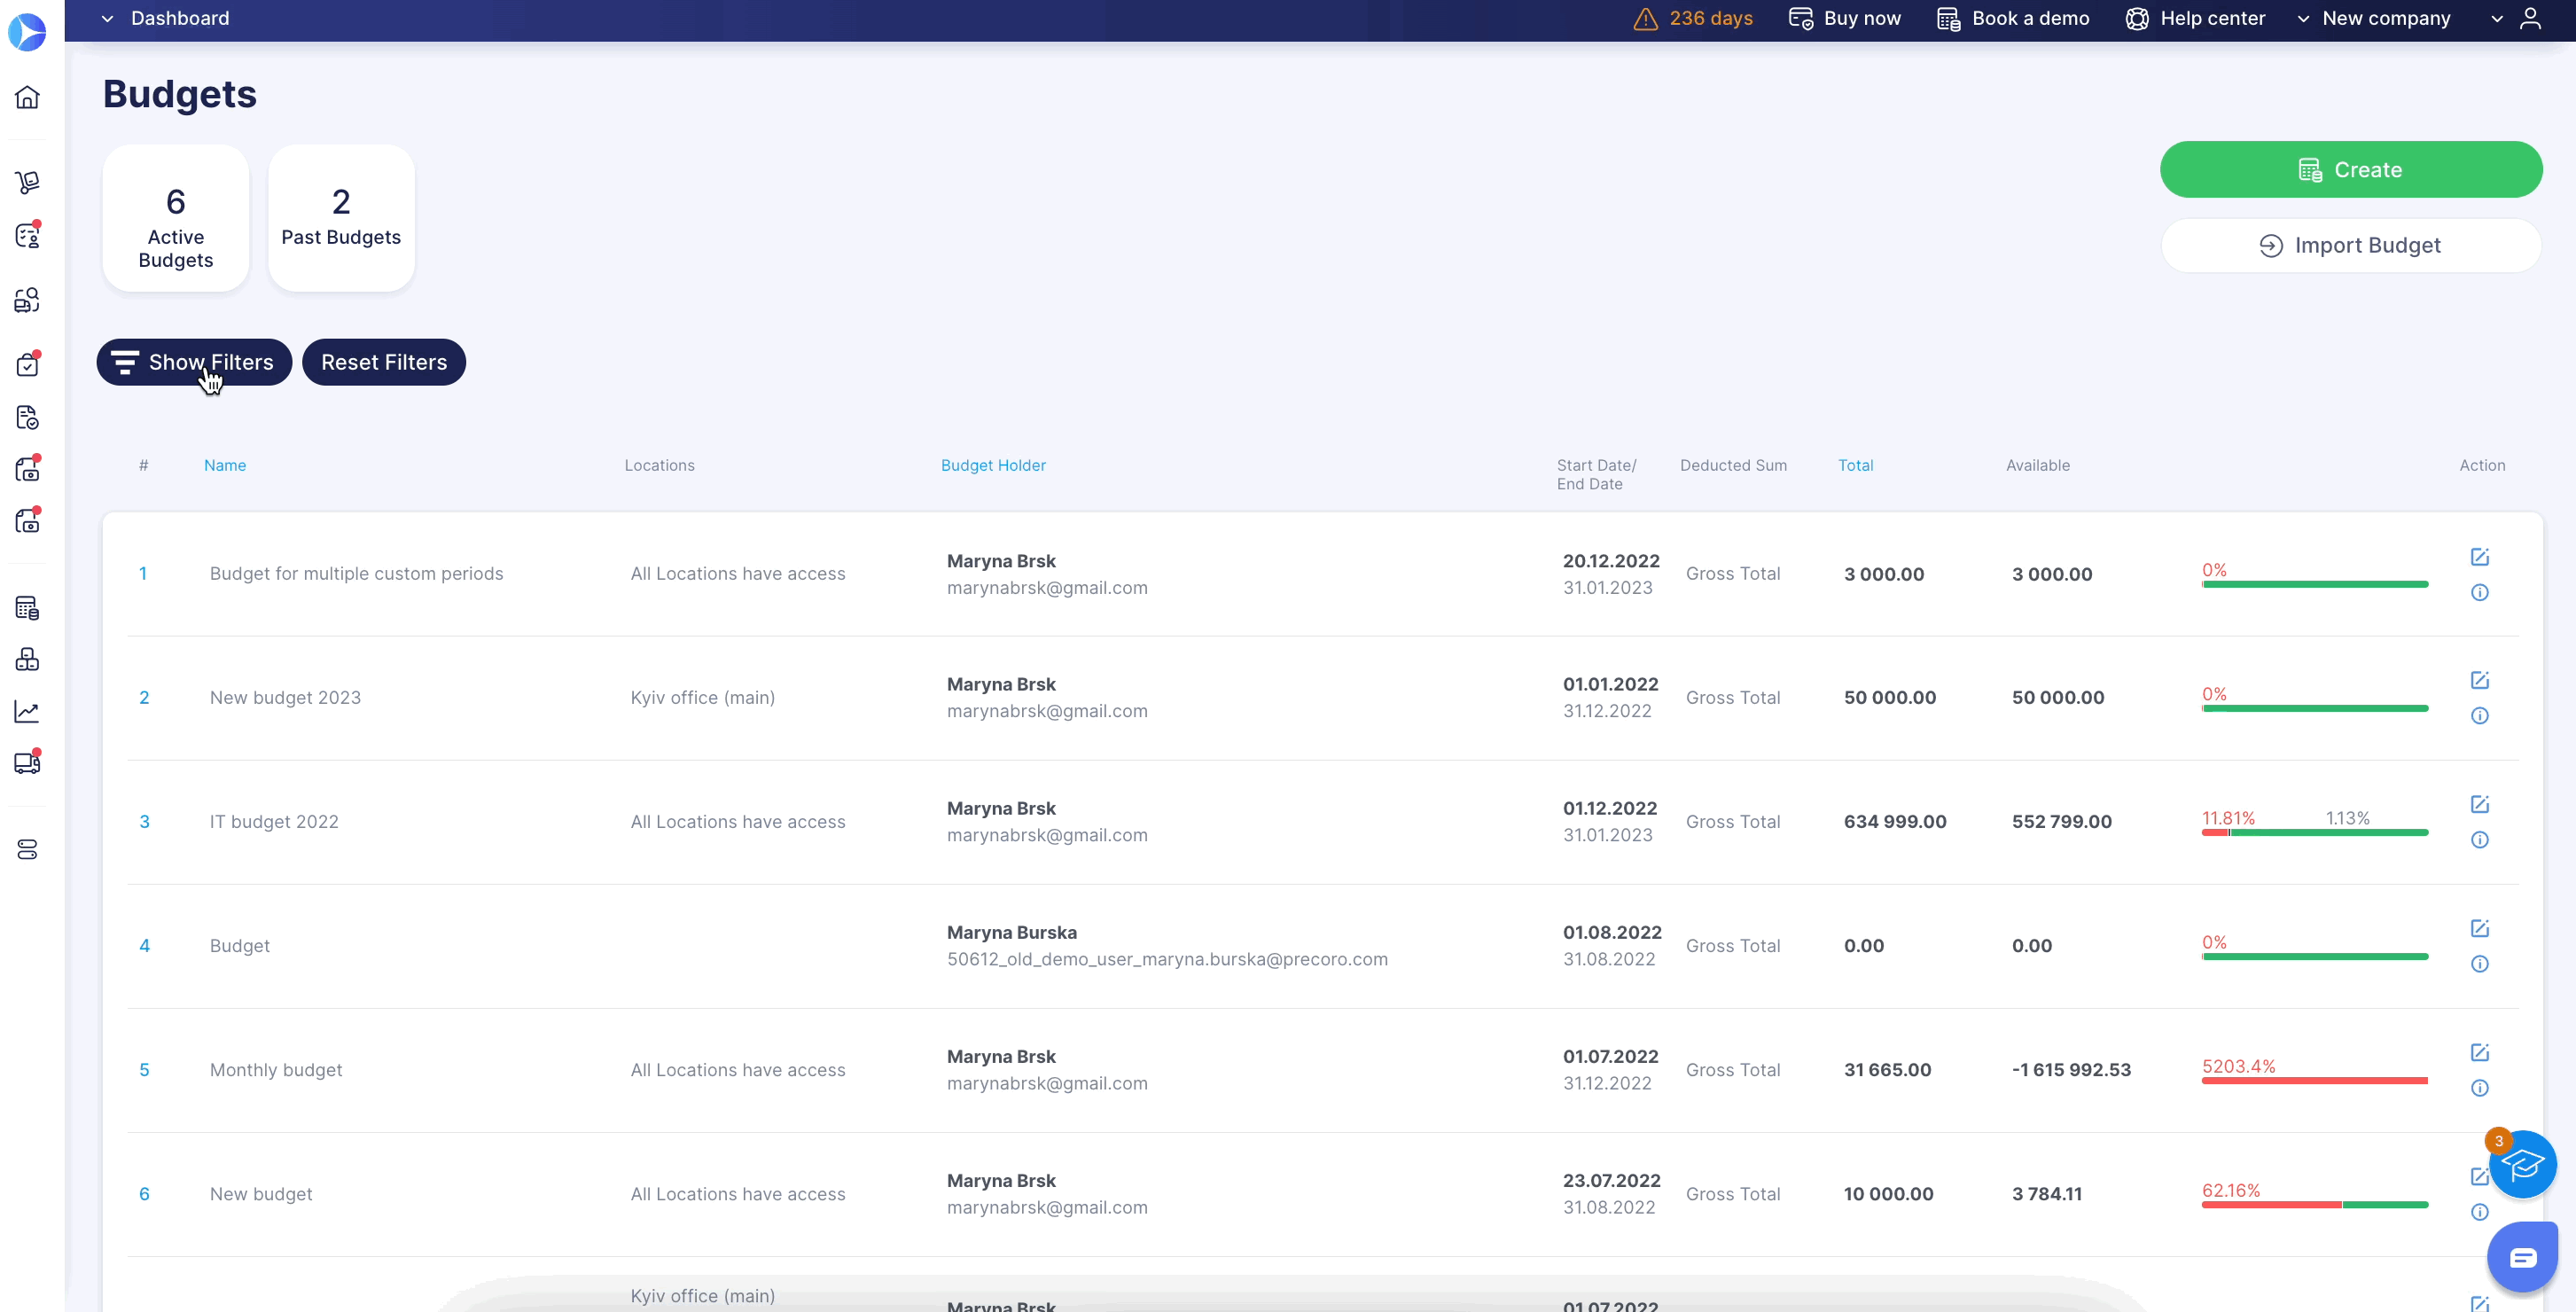Open budget number 1 link
Image resolution: width=2576 pixels, height=1312 pixels.
143,574
